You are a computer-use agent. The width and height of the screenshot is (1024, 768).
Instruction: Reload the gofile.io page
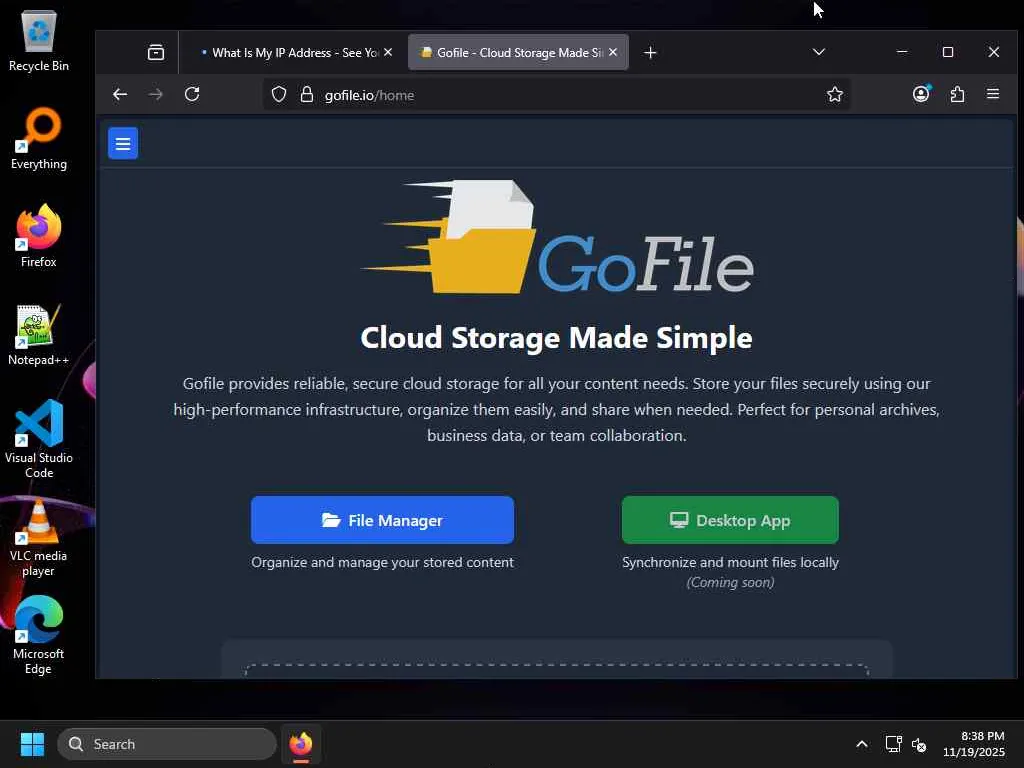192,95
